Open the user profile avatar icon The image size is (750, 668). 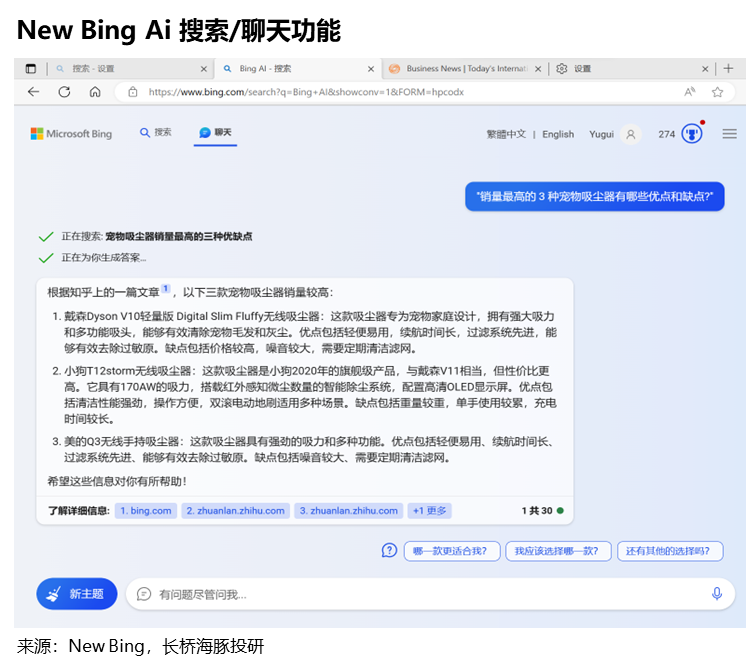click(630, 134)
